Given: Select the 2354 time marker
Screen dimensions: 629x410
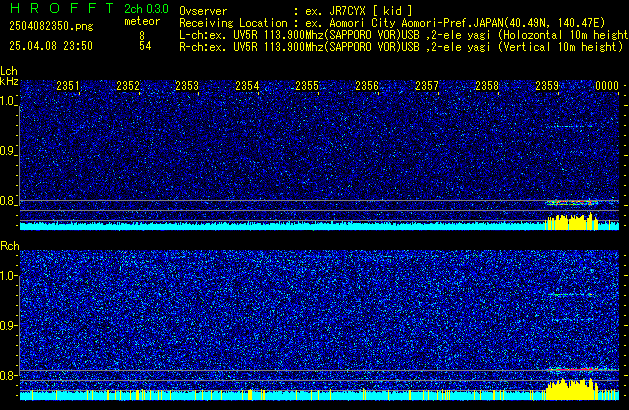Looking at the screenshot, I should [248, 86].
